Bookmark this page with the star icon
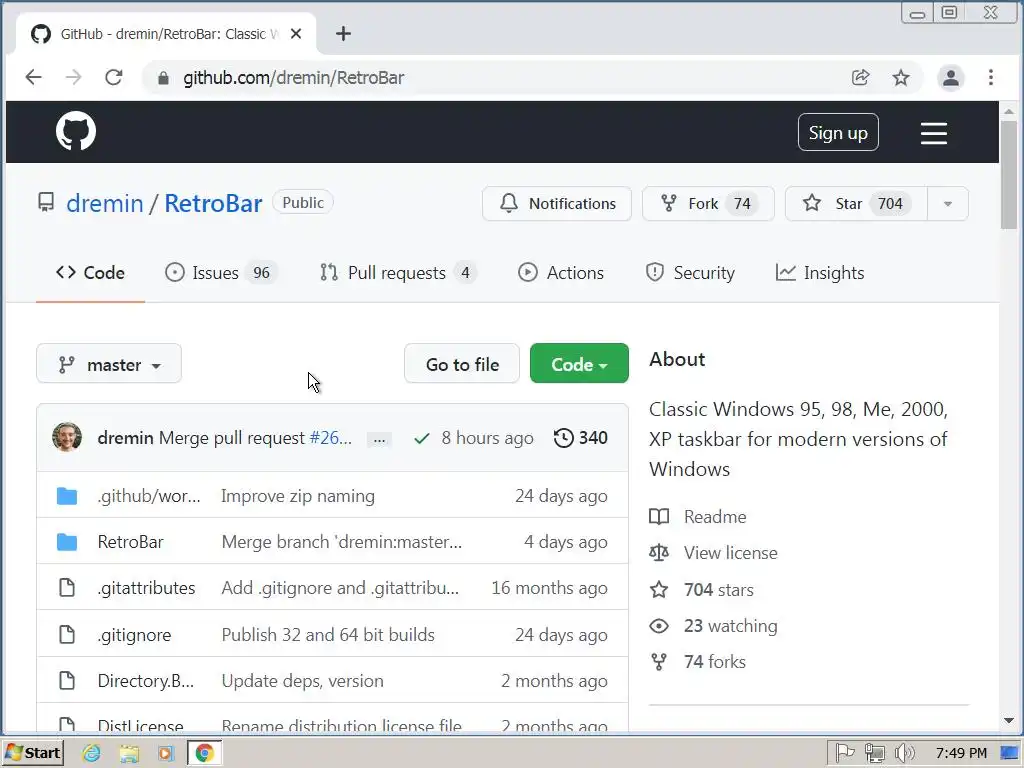1024x768 pixels. pos(901,77)
